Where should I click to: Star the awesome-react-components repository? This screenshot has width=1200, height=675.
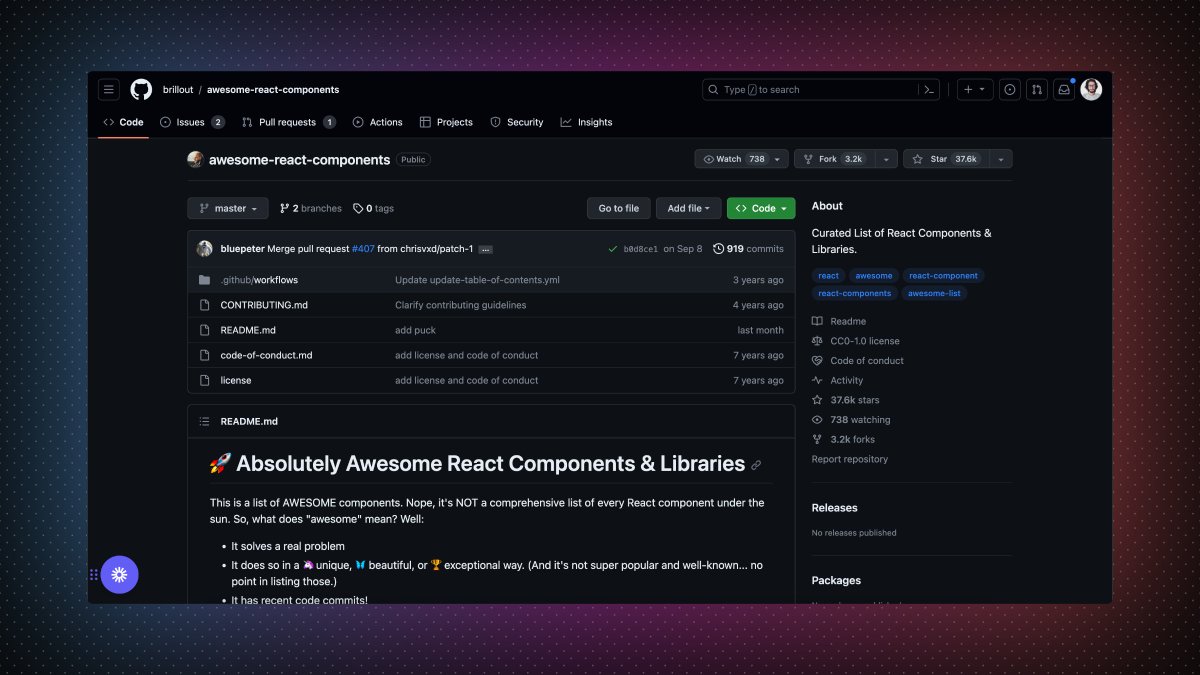tap(941, 158)
